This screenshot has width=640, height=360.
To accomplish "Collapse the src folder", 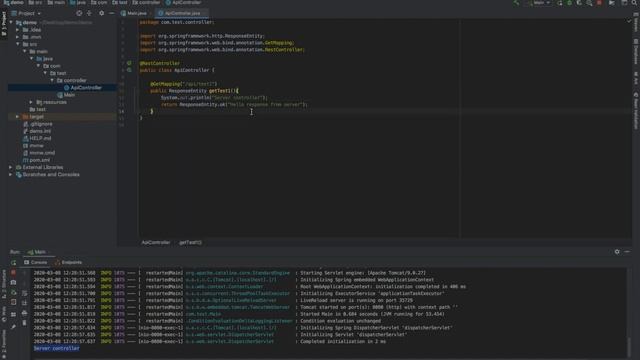I will coord(18,44).
